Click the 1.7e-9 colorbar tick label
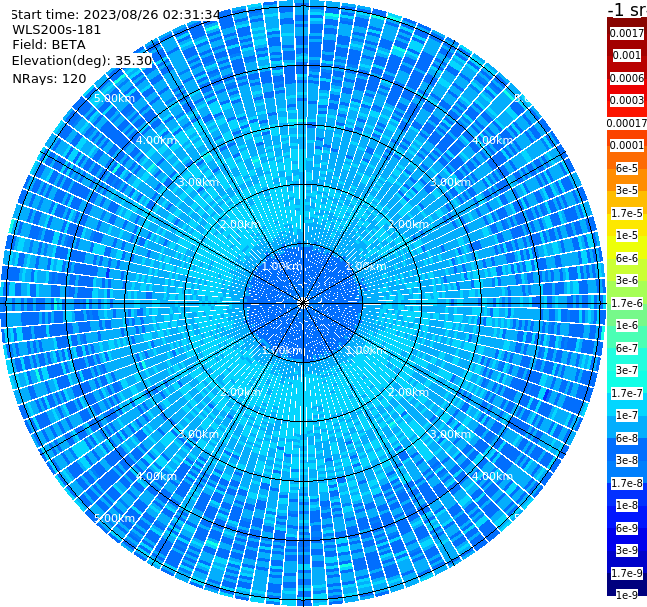The height and width of the screenshot is (607, 647). tap(627, 573)
